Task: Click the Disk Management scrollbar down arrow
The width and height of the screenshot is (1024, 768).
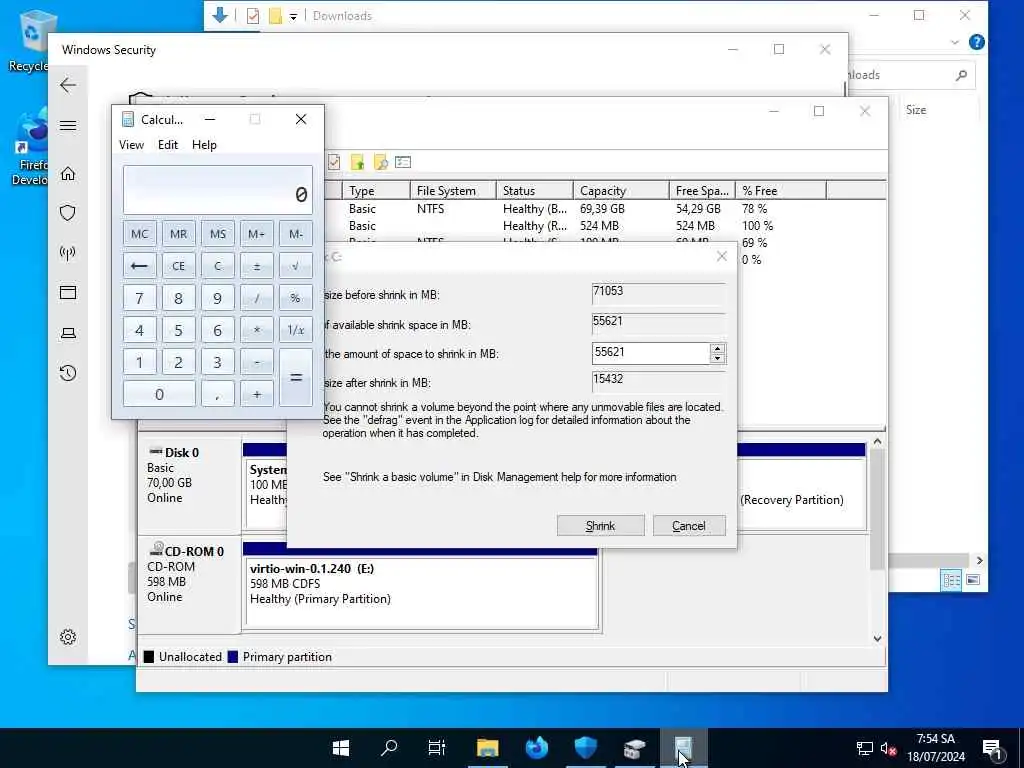Action: (x=877, y=639)
